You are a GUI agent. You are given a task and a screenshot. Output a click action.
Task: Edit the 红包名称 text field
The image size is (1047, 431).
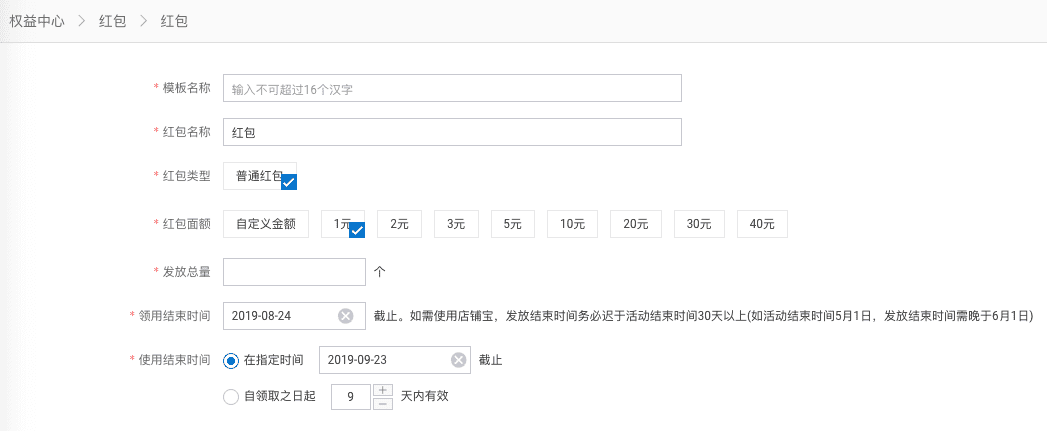point(452,132)
